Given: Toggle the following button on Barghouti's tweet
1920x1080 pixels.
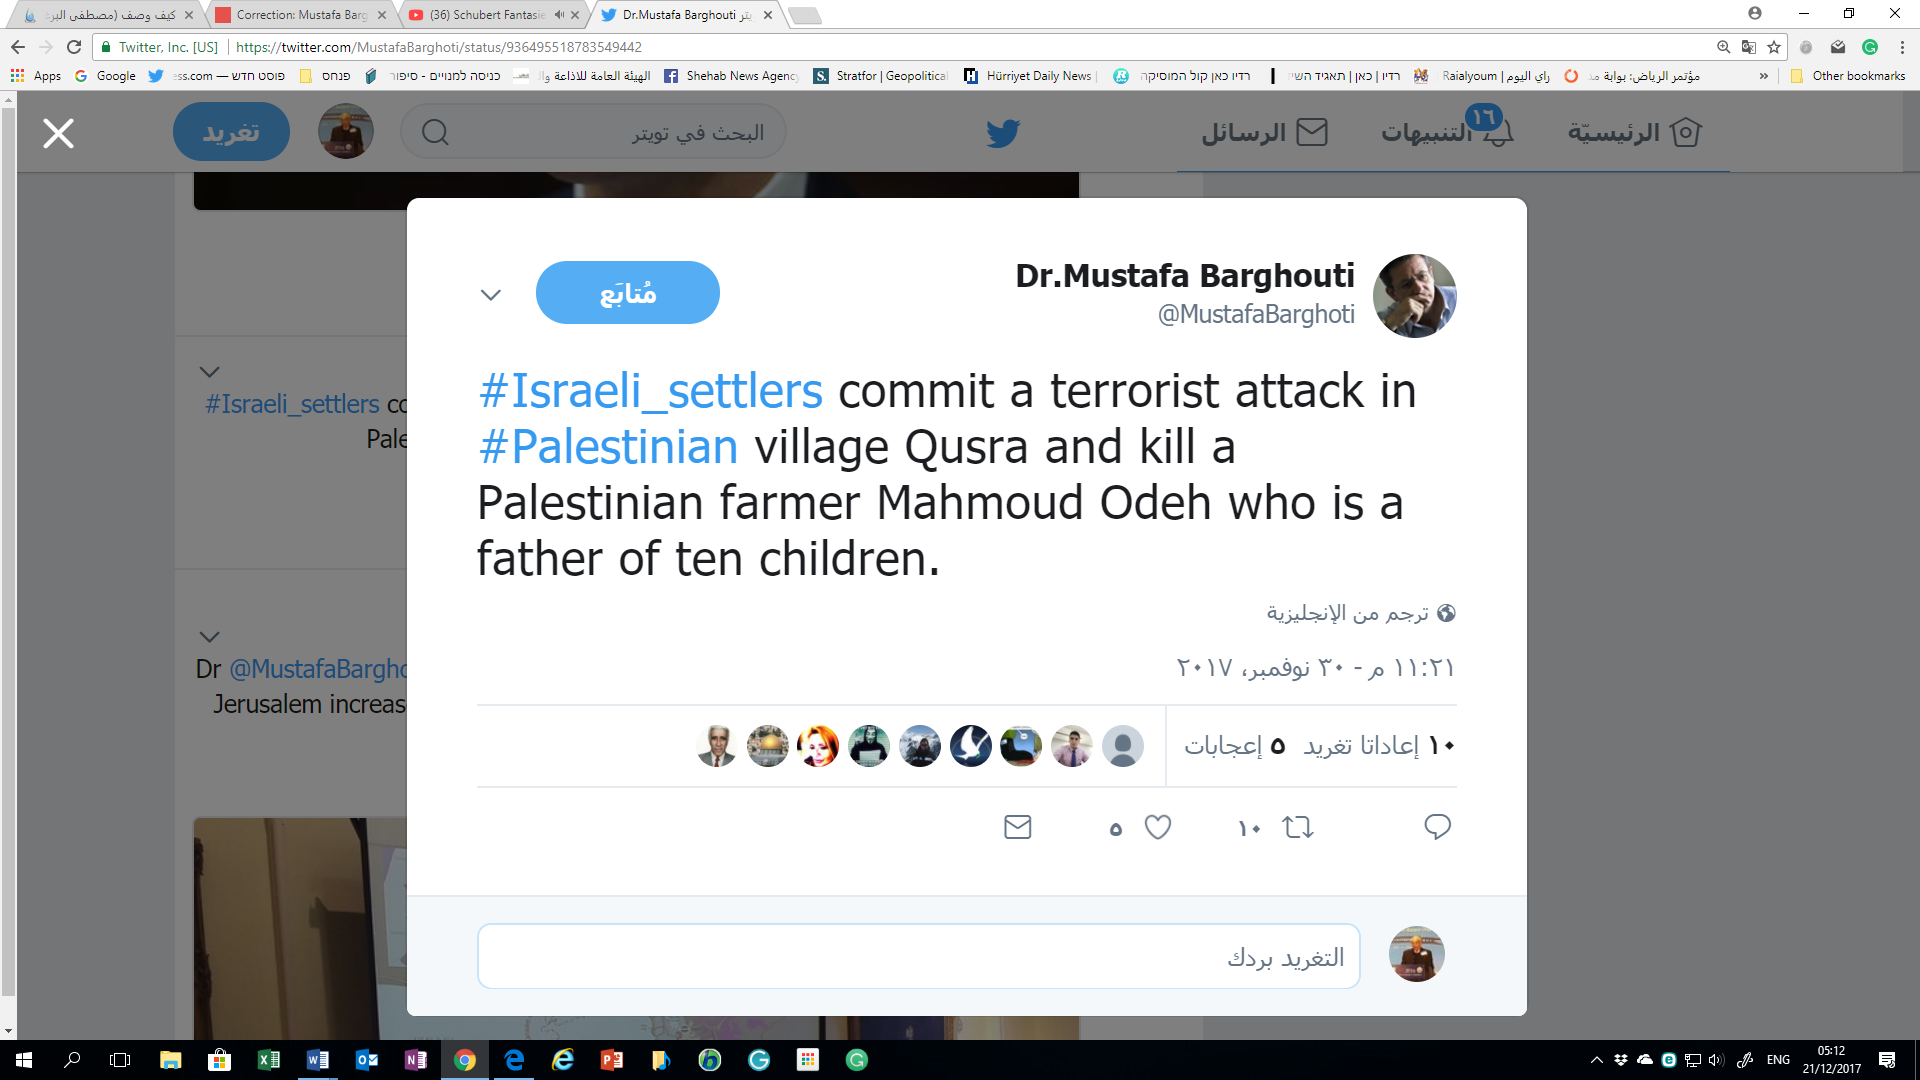Looking at the screenshot, I should pyautogui.click(x=627, y=292).
